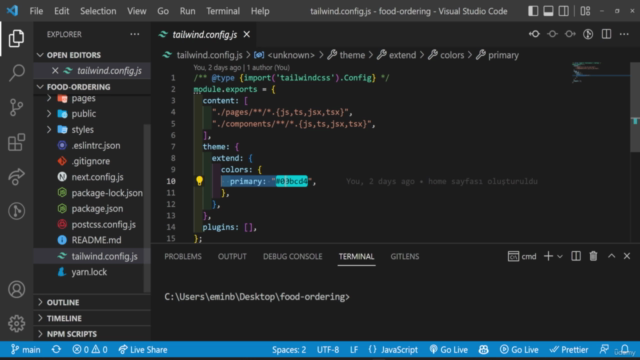Click the lightbulb quick fix icon
640x360 pixels.
(x=199, y=181)
